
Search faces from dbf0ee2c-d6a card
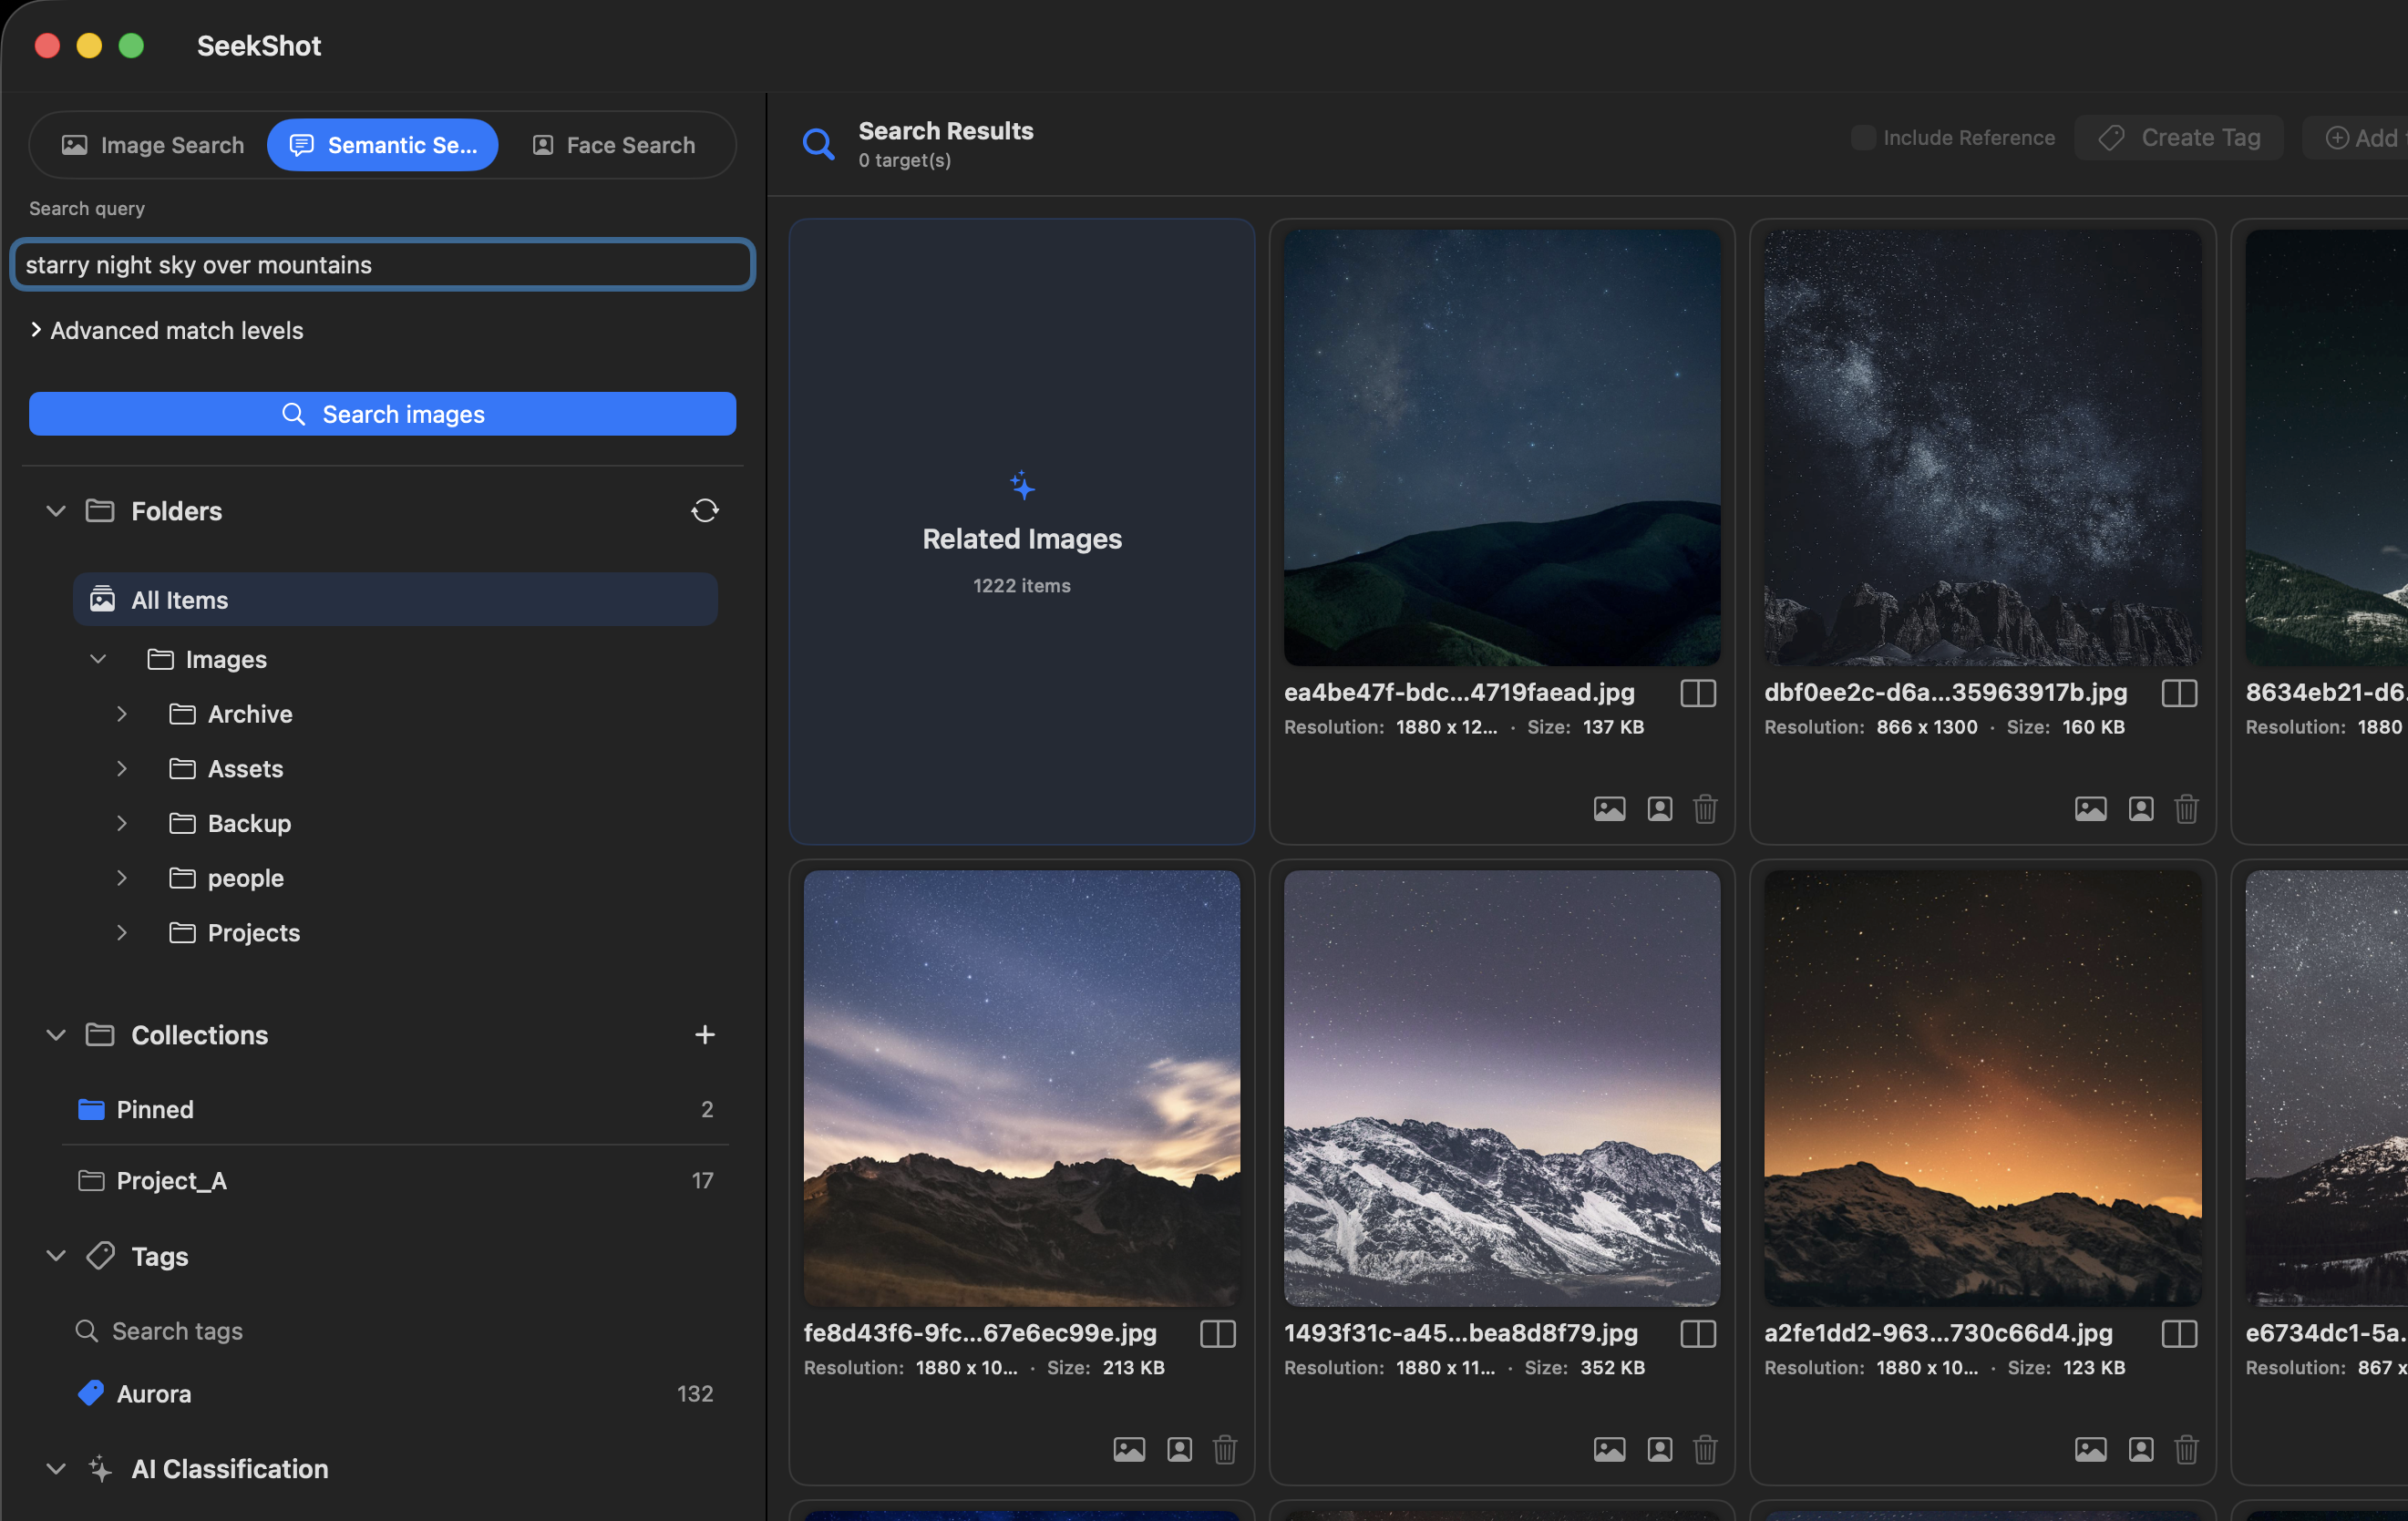(x=2141, y=808)
